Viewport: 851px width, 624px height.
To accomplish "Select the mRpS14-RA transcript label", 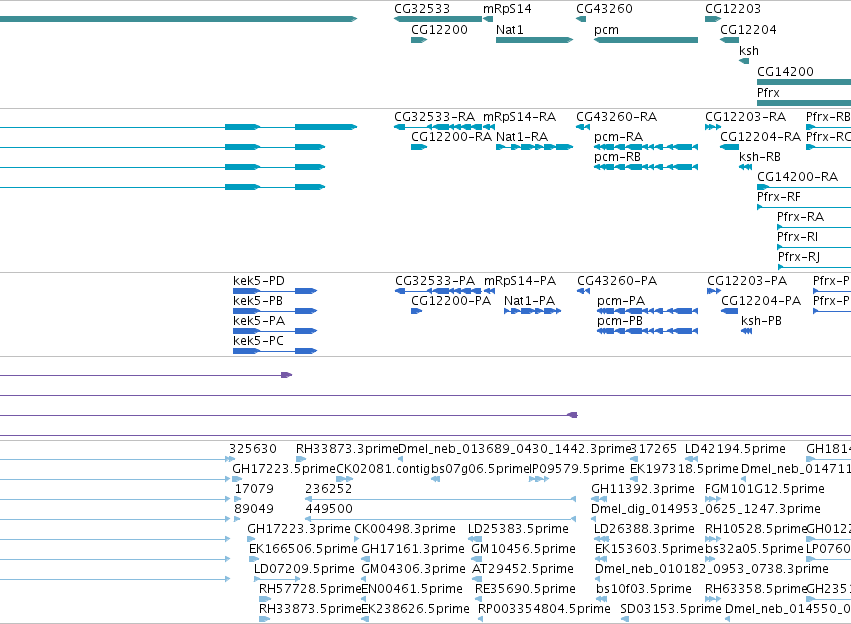I will (519, 117).
